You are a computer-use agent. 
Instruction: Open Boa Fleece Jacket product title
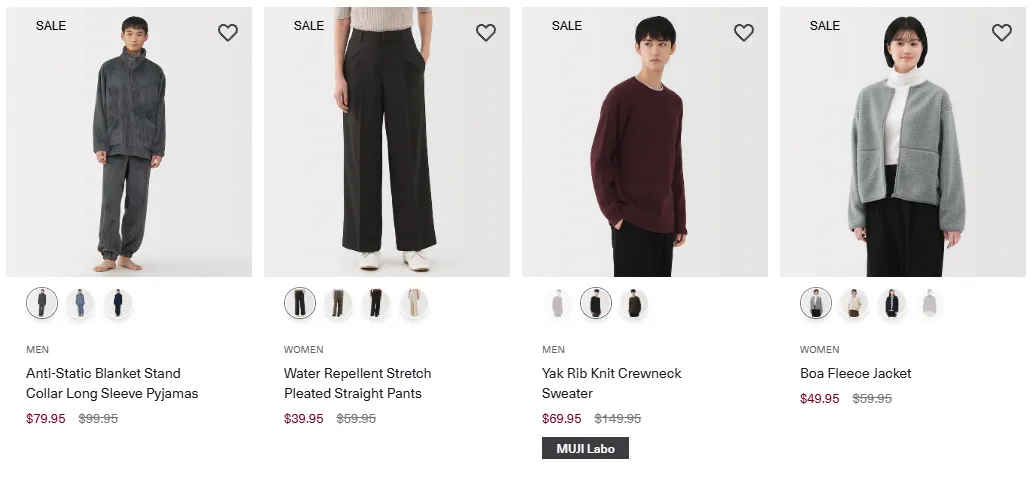point(855,373)
